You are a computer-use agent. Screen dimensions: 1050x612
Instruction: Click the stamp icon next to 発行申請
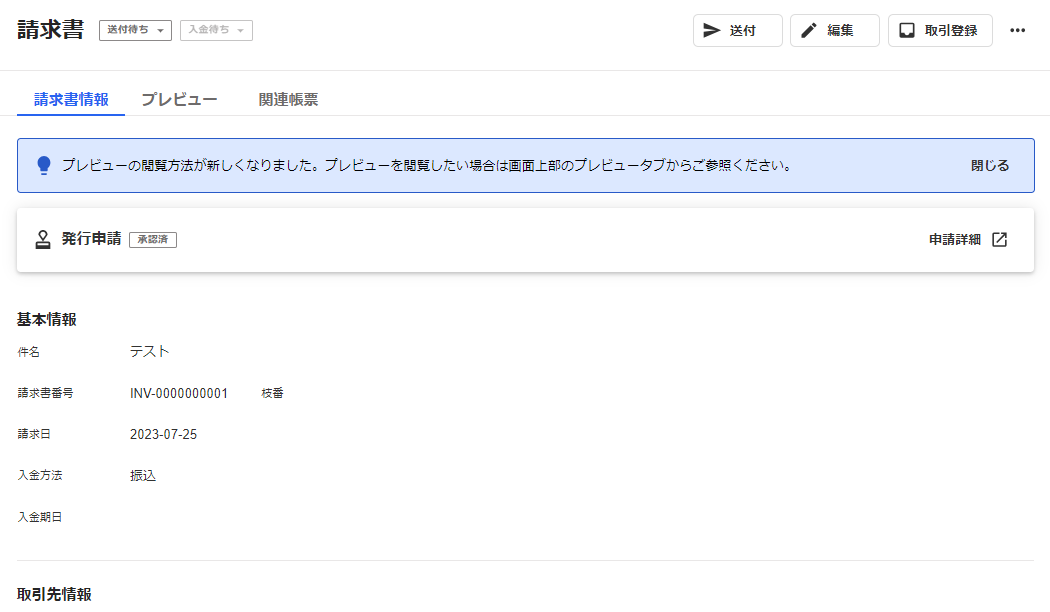point(43,239)
